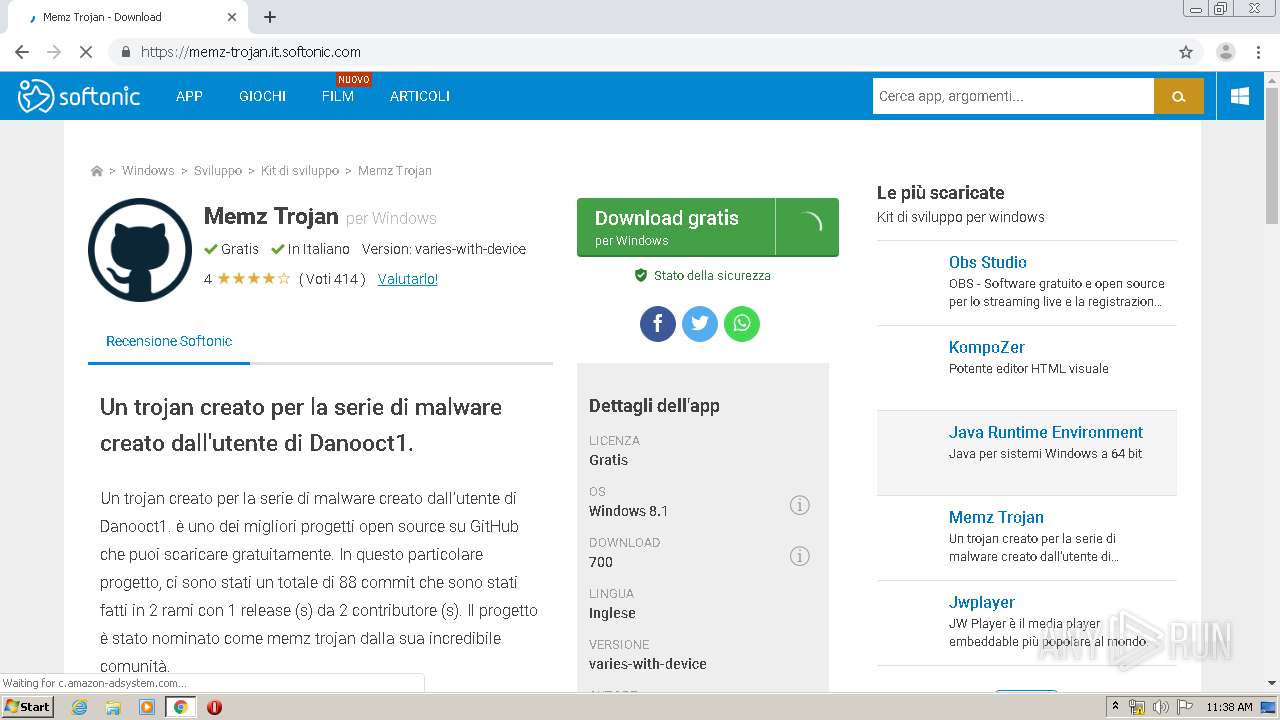
Task: Close the Memz Trojan - Download tab
Action: click(x=232, y=17)
